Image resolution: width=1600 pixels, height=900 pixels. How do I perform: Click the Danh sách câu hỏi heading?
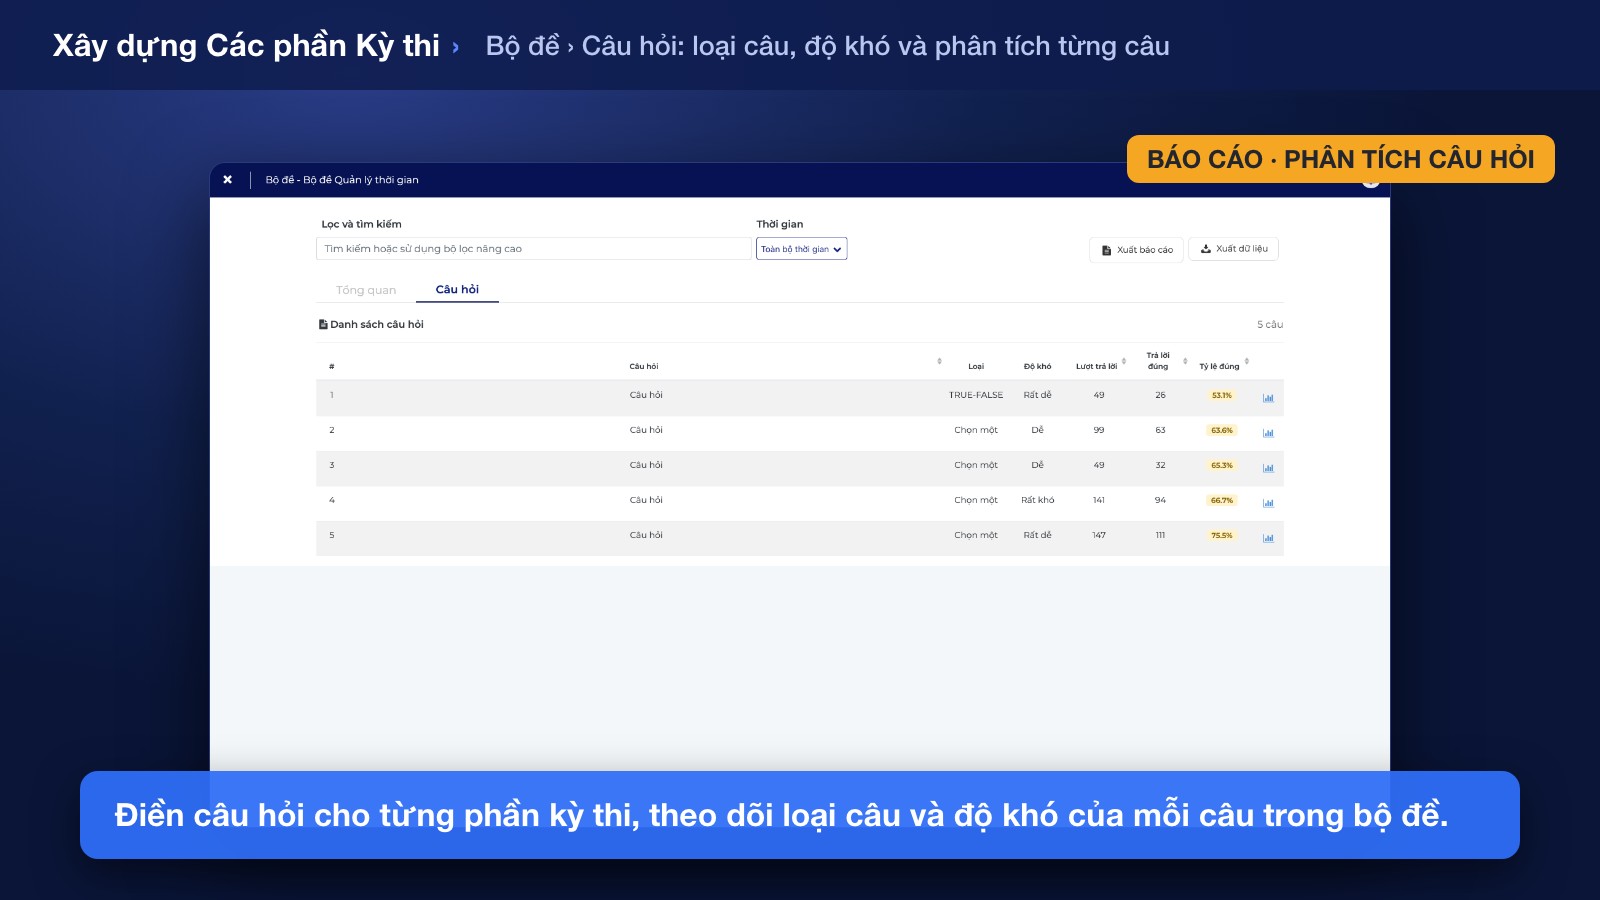coord(377,324)
